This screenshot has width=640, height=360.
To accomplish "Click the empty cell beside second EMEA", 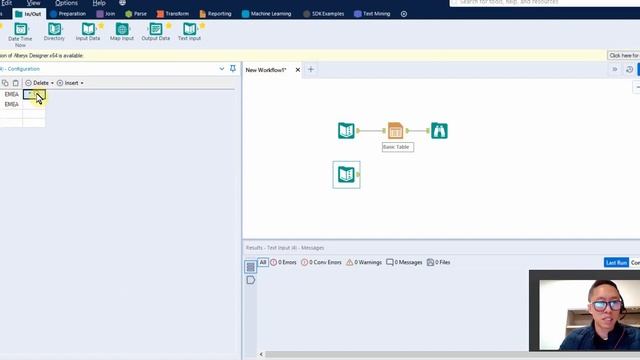I will (34, 104).
